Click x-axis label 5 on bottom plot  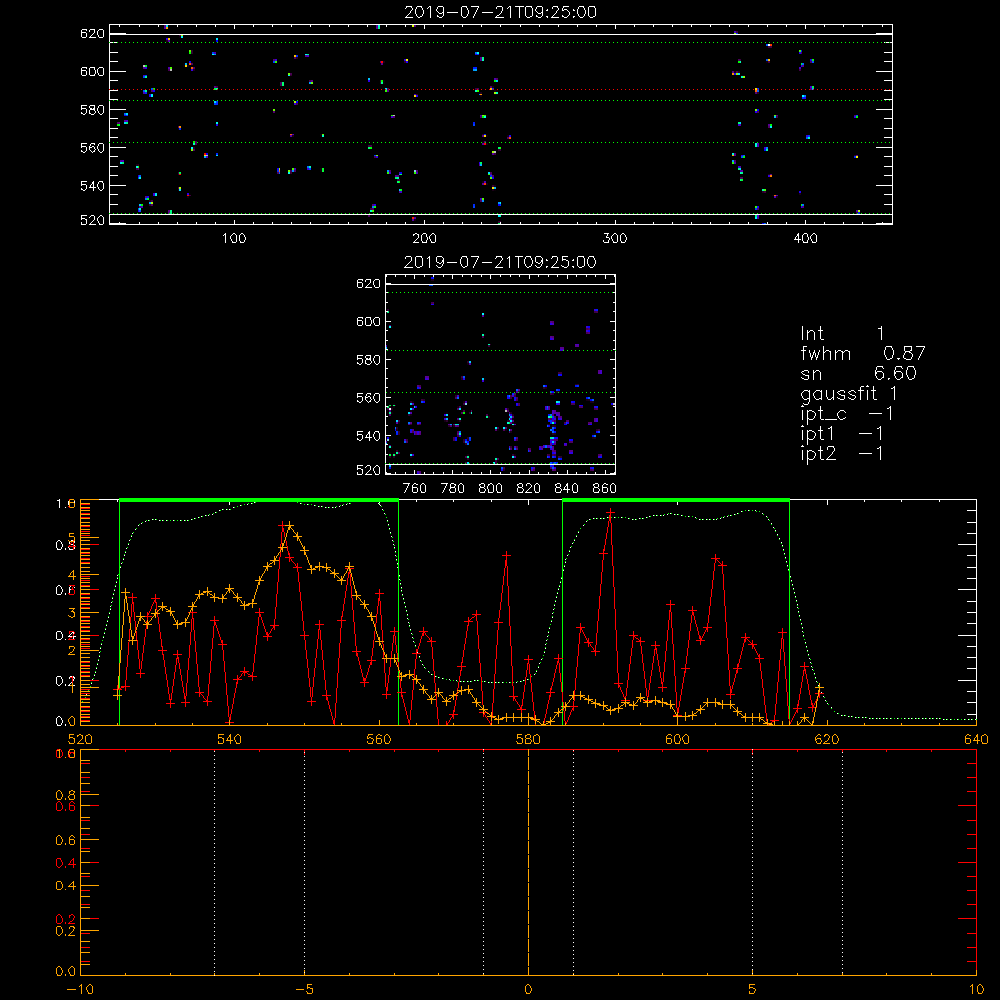[752, 989]
